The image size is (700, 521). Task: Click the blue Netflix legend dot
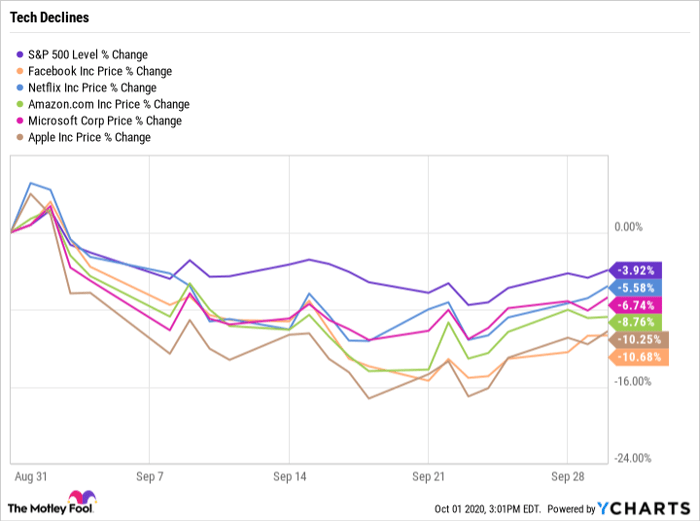[x=21, y=87]
